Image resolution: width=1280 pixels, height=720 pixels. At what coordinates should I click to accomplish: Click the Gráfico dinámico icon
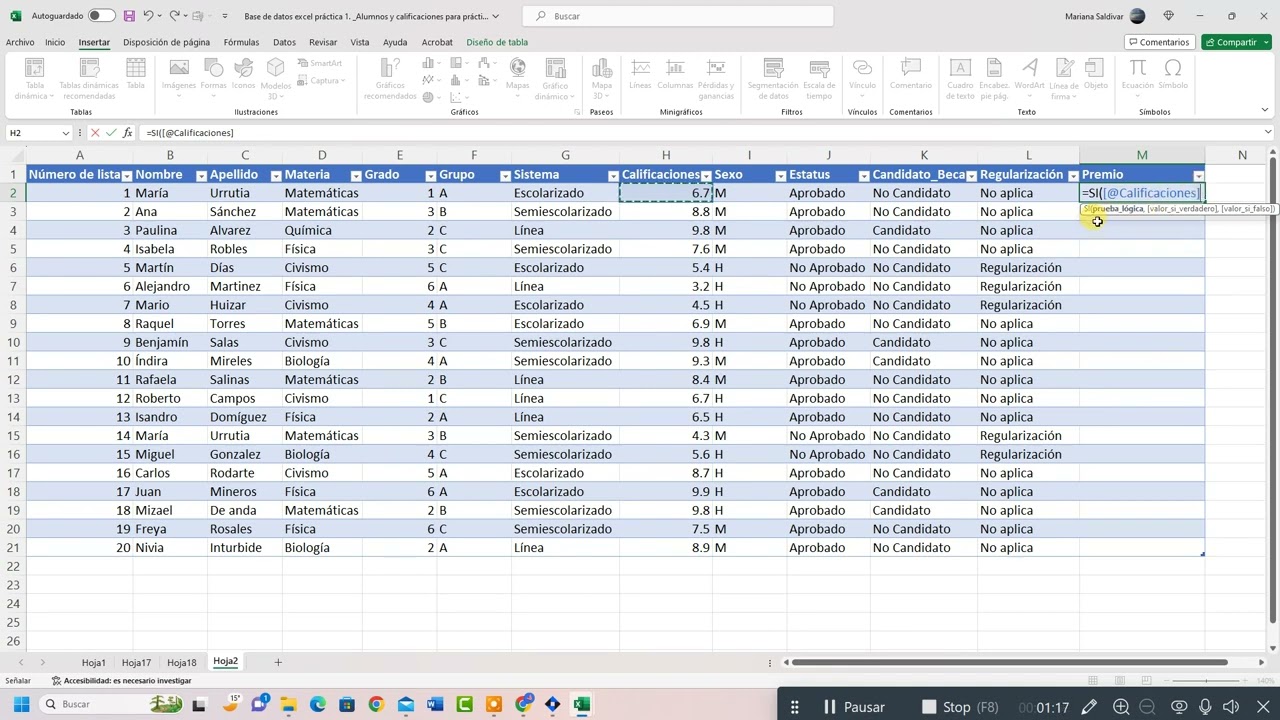[555, 78]
